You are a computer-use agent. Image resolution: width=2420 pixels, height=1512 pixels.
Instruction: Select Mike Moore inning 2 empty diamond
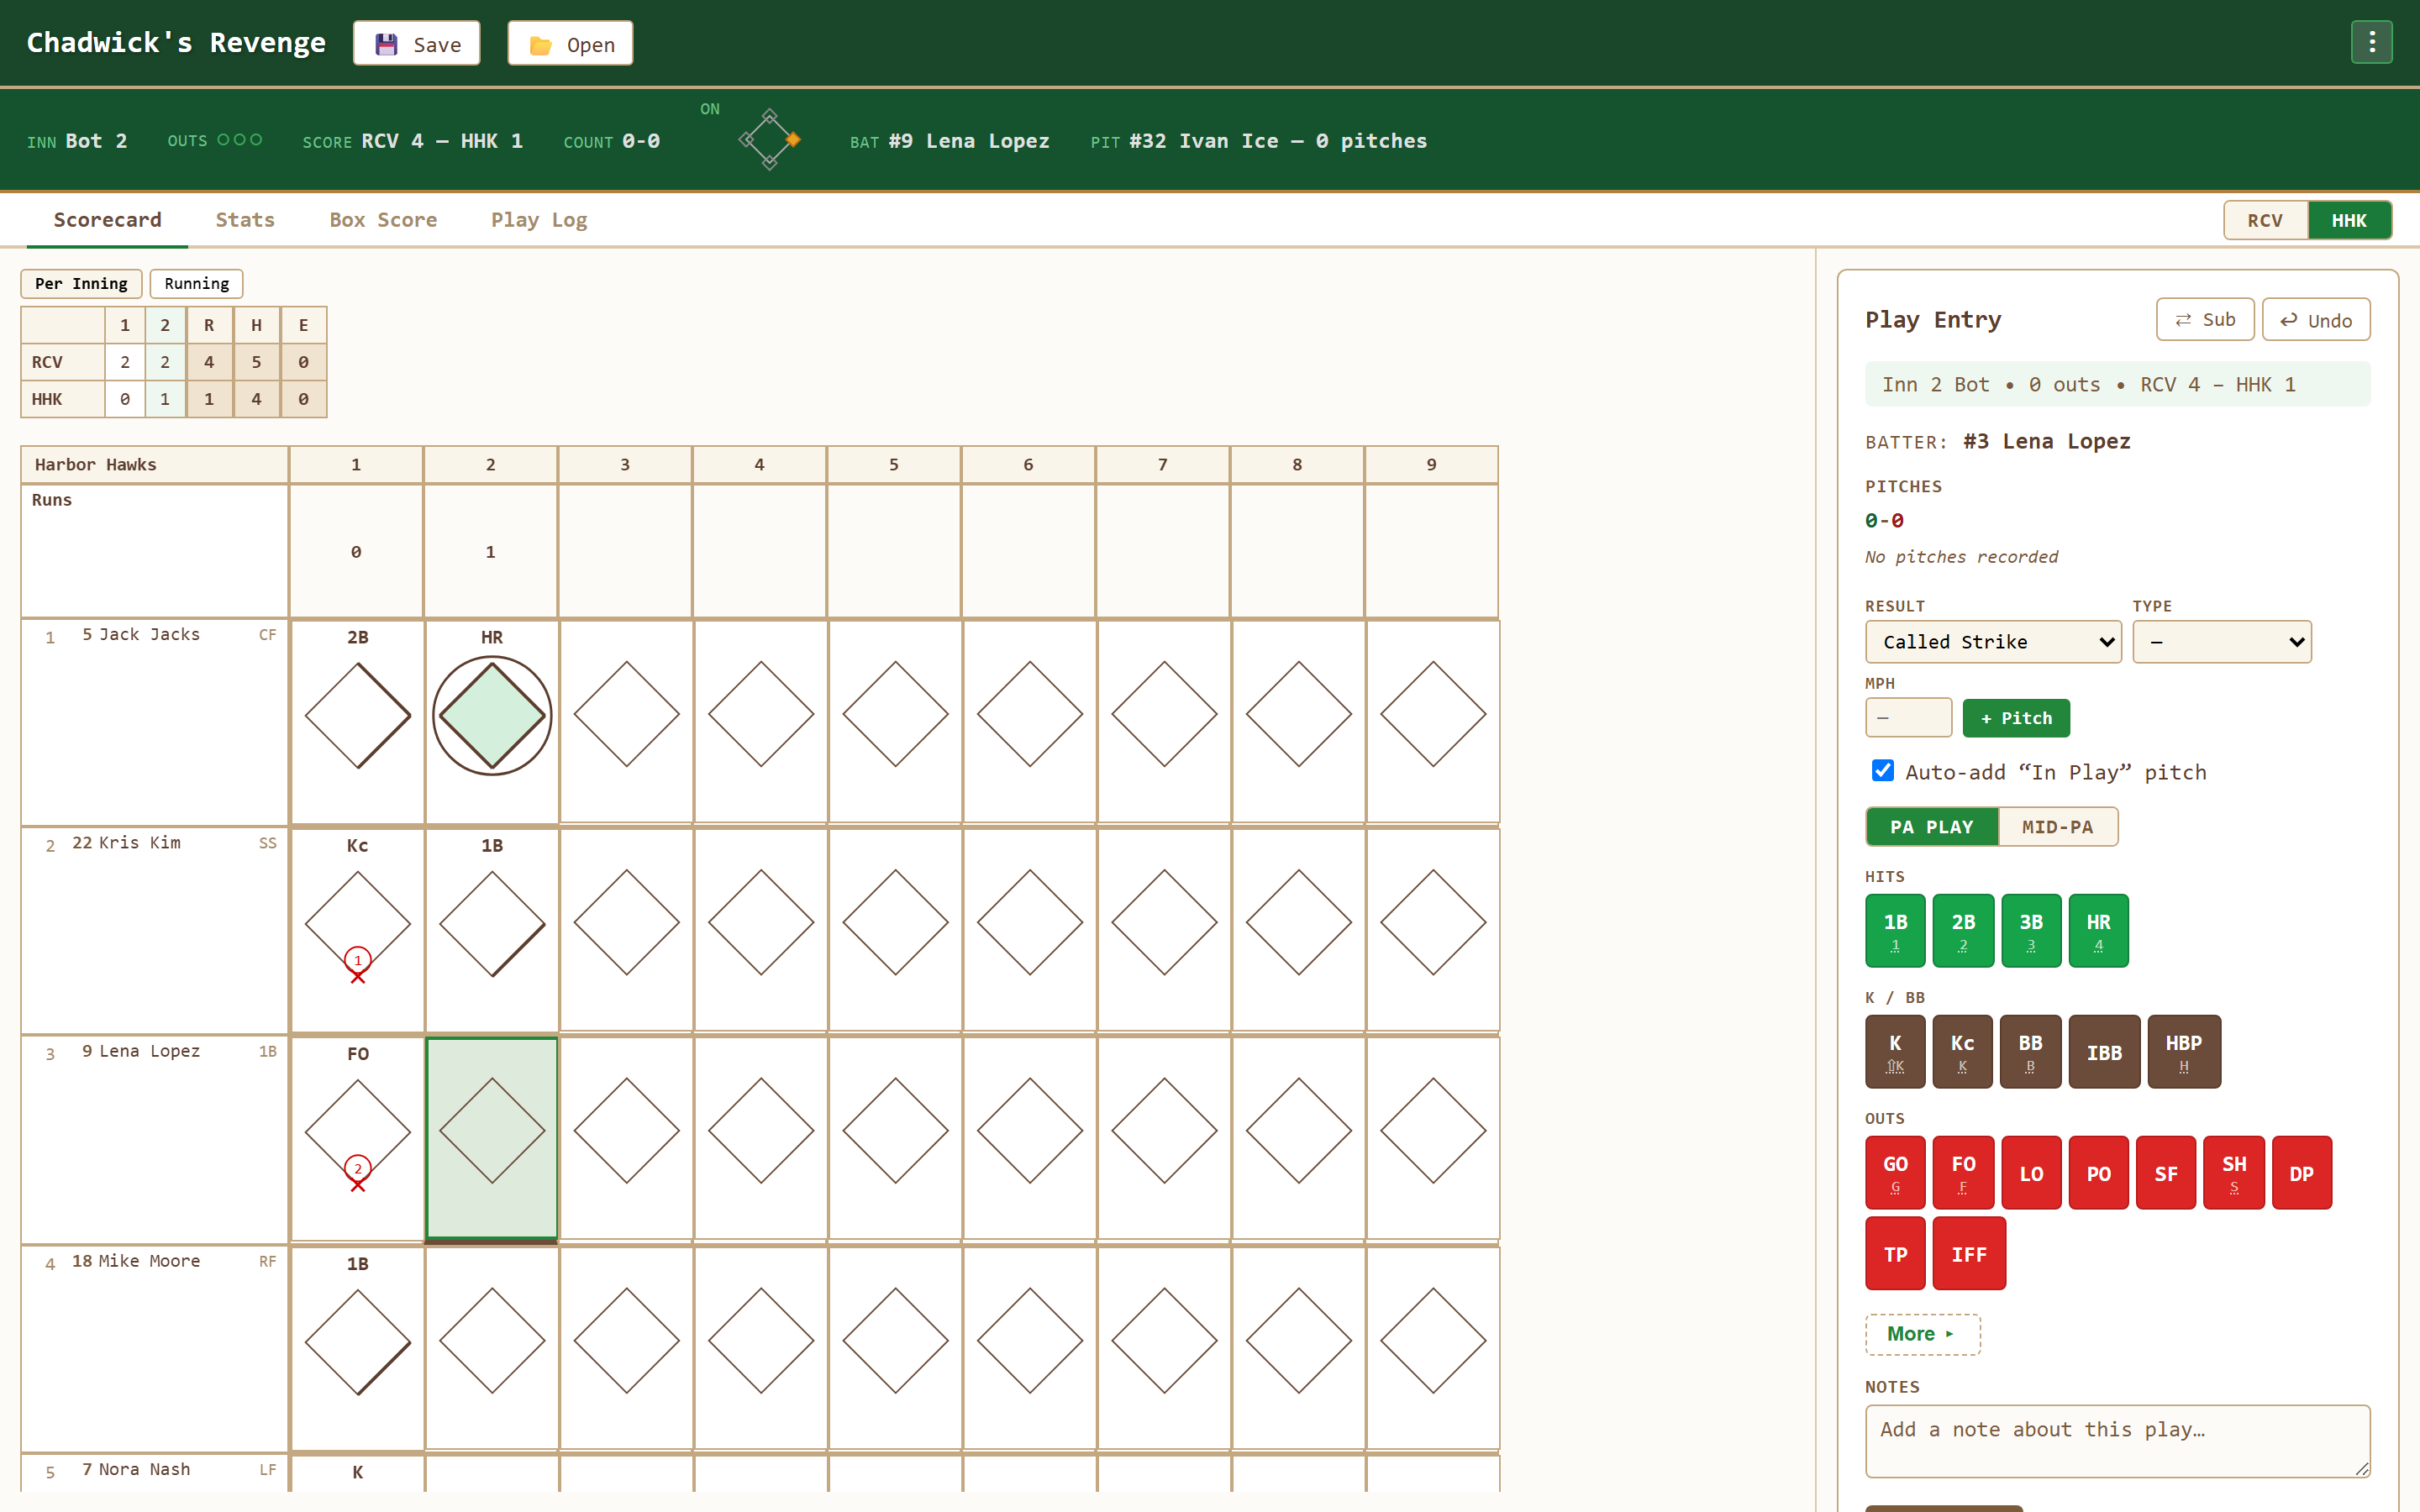click(492, 1340)
